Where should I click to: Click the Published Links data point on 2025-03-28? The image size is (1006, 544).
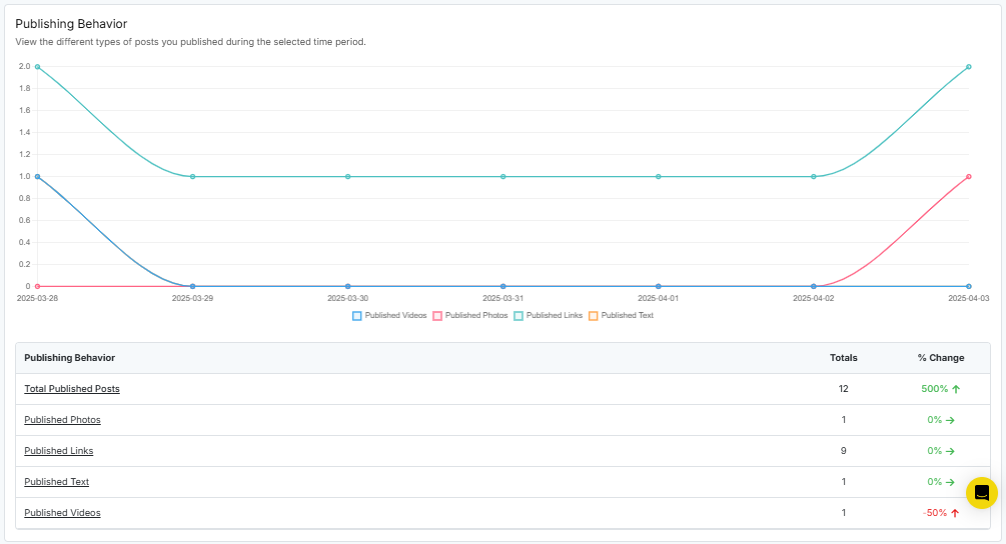(37, 67)
